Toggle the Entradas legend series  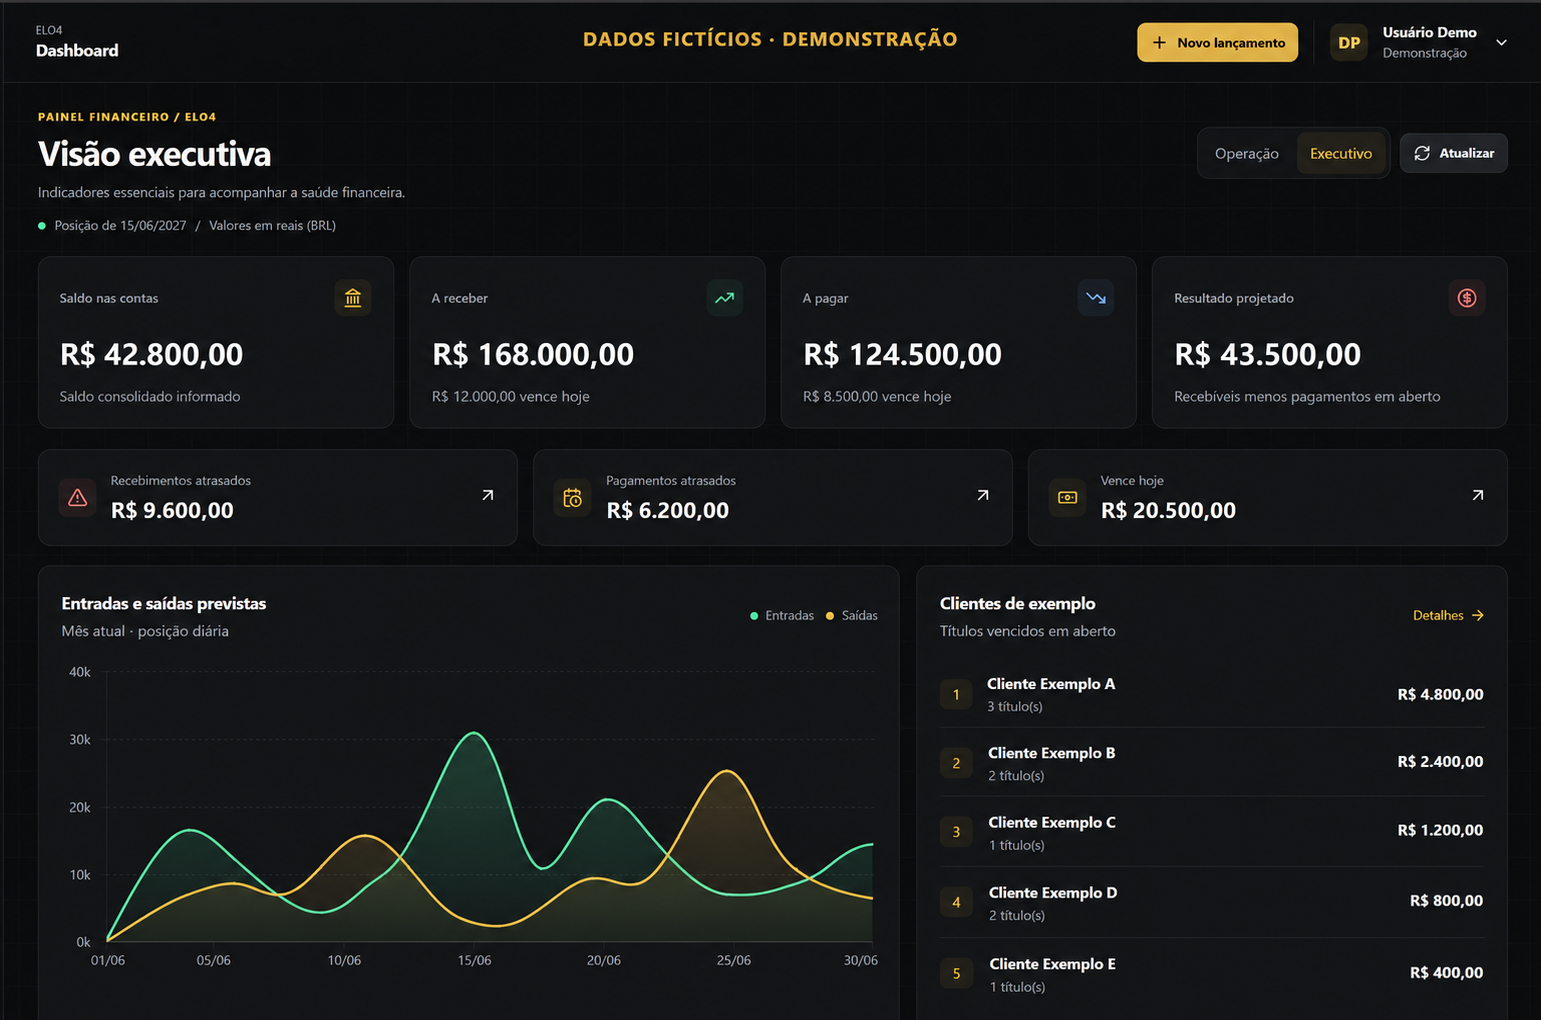(x=782, y=615)
